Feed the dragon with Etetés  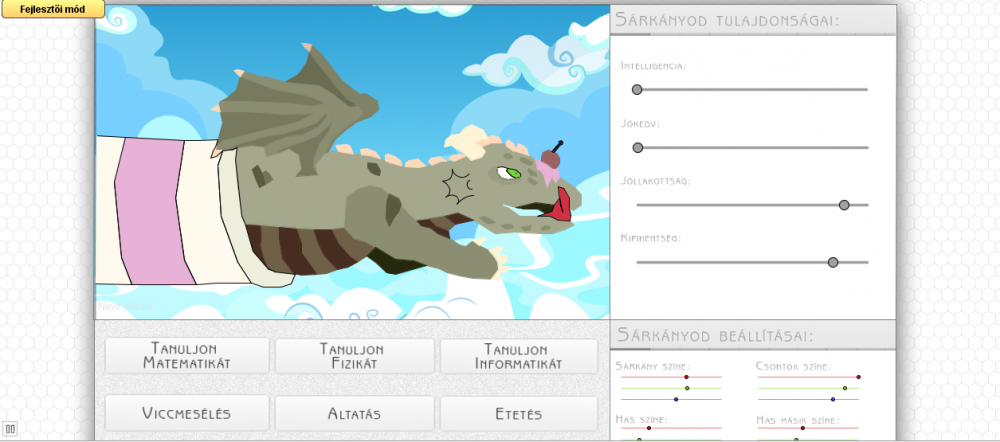tap(518, 413)
